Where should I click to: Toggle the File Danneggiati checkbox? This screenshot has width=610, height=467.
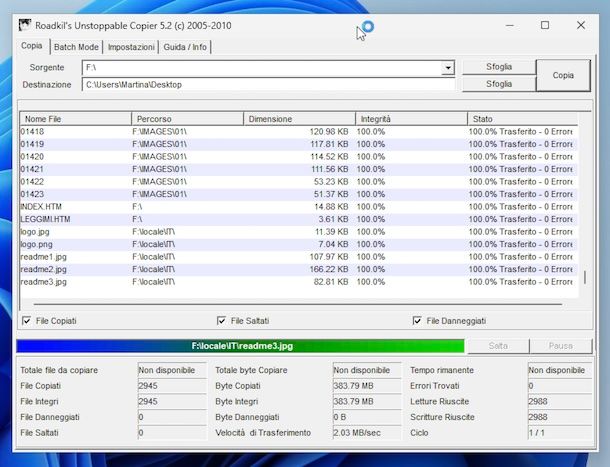point(417,321)
